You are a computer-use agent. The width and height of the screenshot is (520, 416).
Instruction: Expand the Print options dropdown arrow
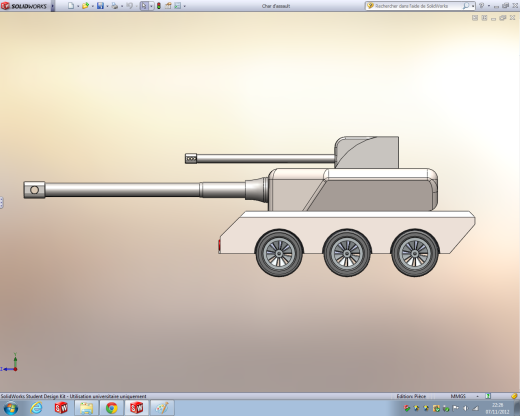coord(122,6)
